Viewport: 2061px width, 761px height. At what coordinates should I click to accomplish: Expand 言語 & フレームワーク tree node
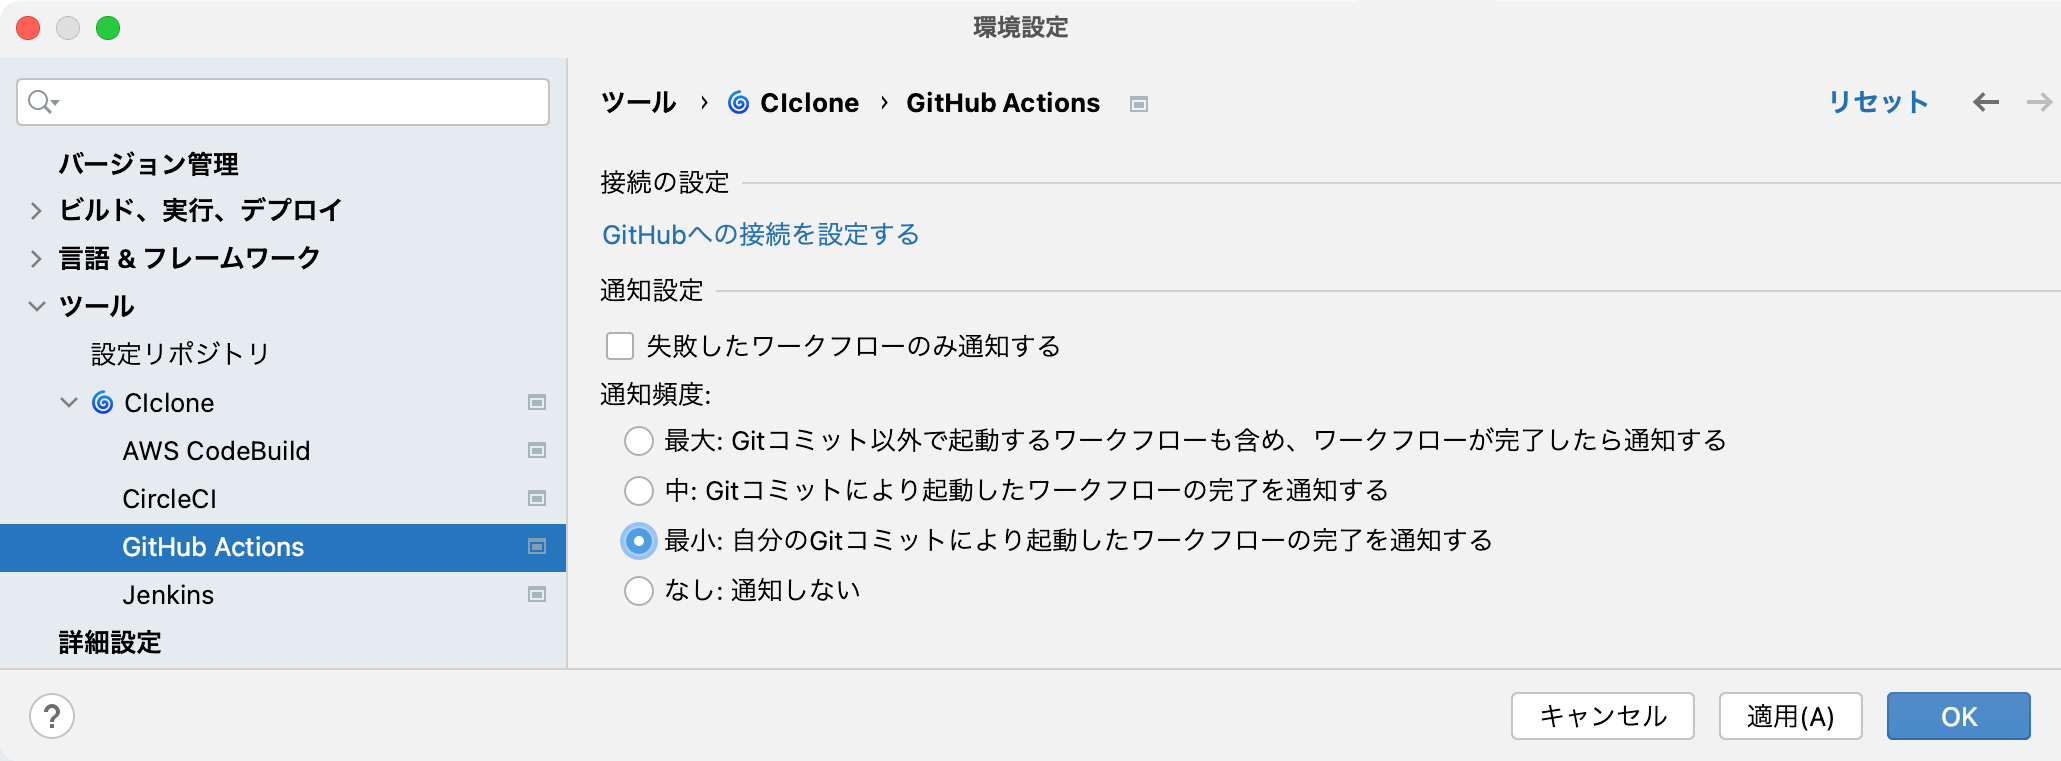pyautogui.click(x=36, y=258)
